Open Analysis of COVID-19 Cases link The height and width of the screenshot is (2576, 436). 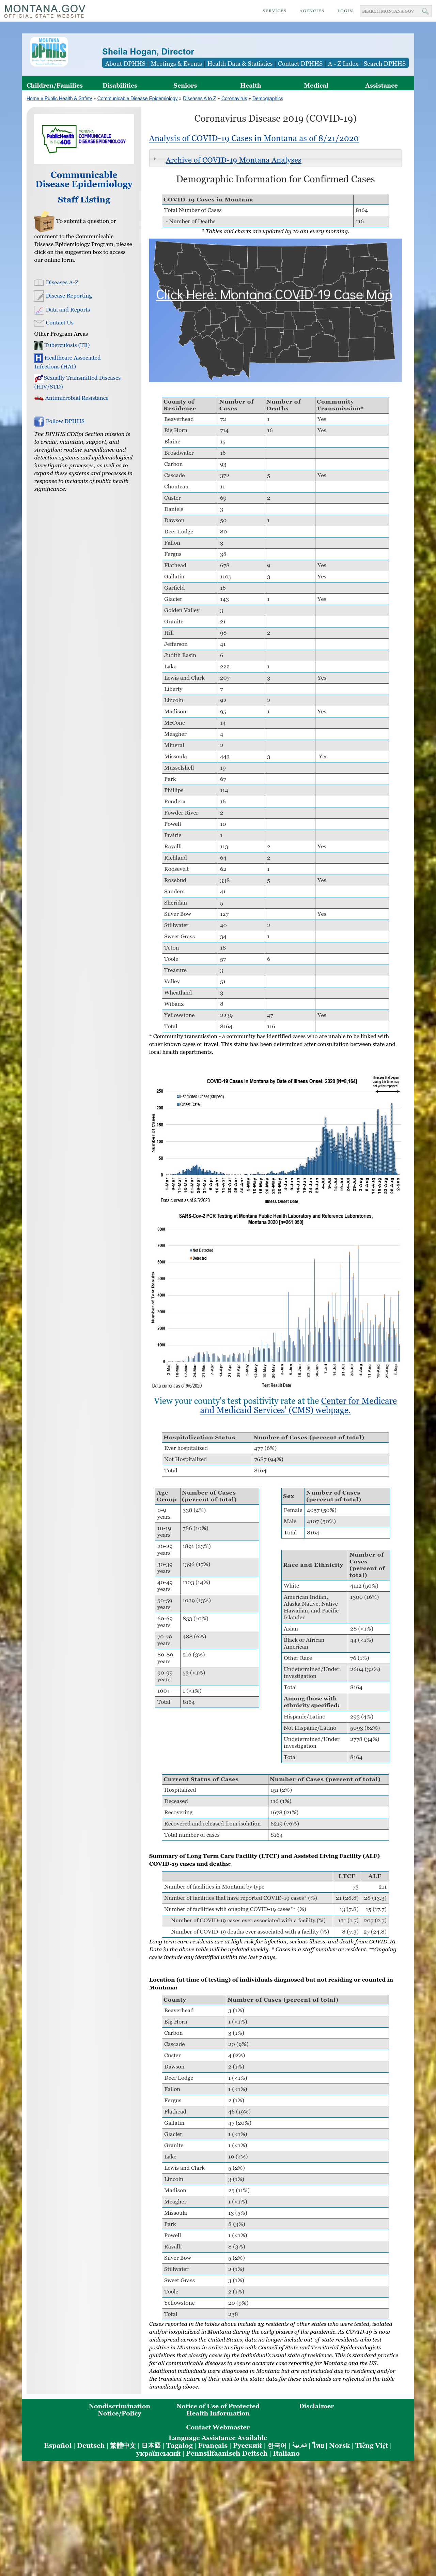(254, 138)
